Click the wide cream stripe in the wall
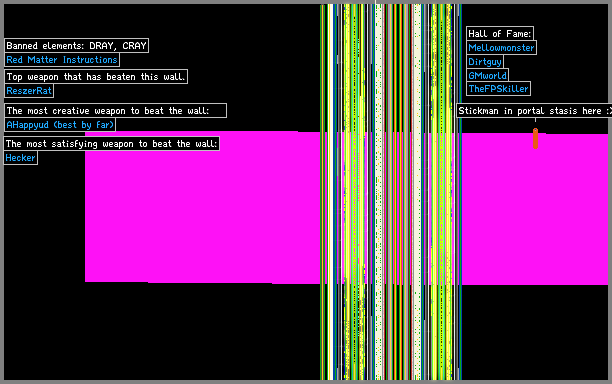This screenshot has width=612, height=384. 418,192
